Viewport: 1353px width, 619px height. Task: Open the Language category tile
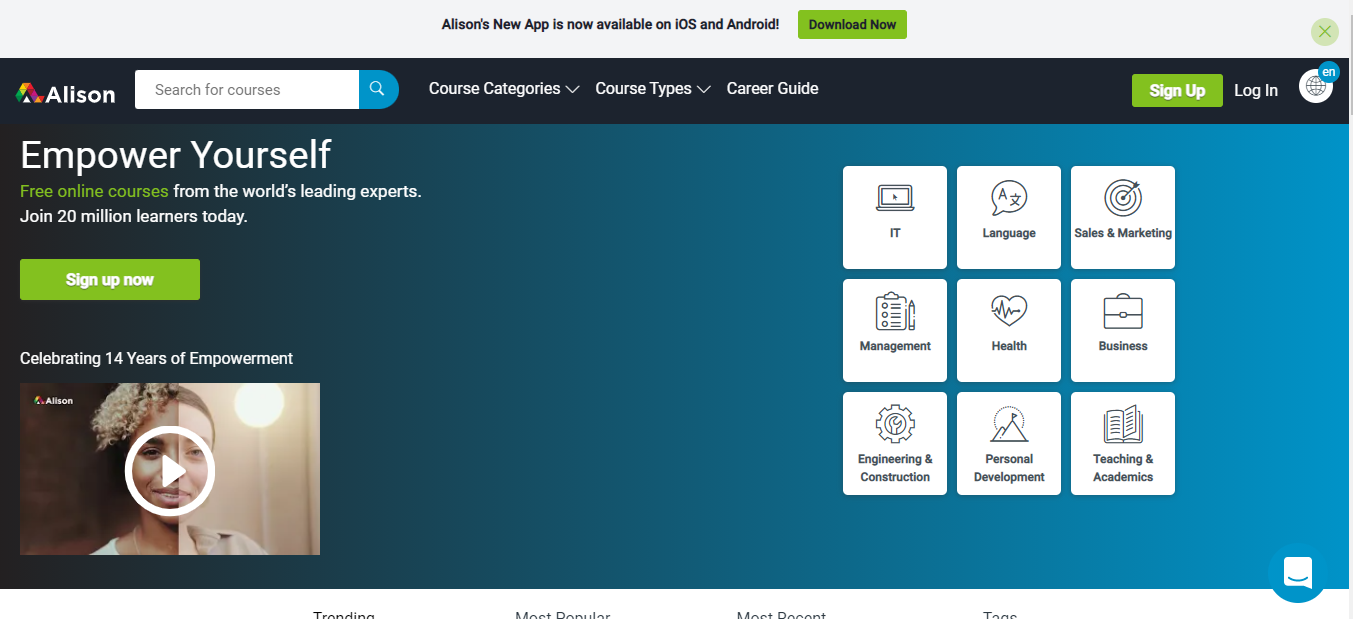pyautogui.click(x=1009, y=217)
